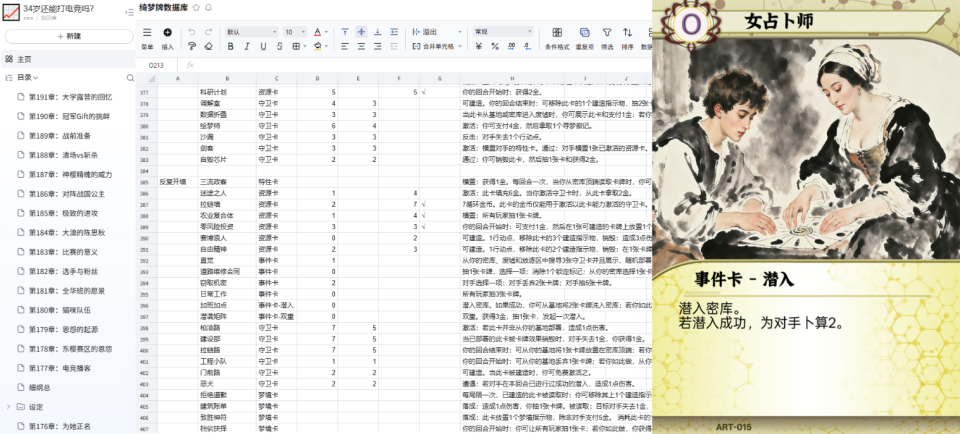Click the borders grid icon
The height and width of the screenshot is (434, 960).
[296, 46]
